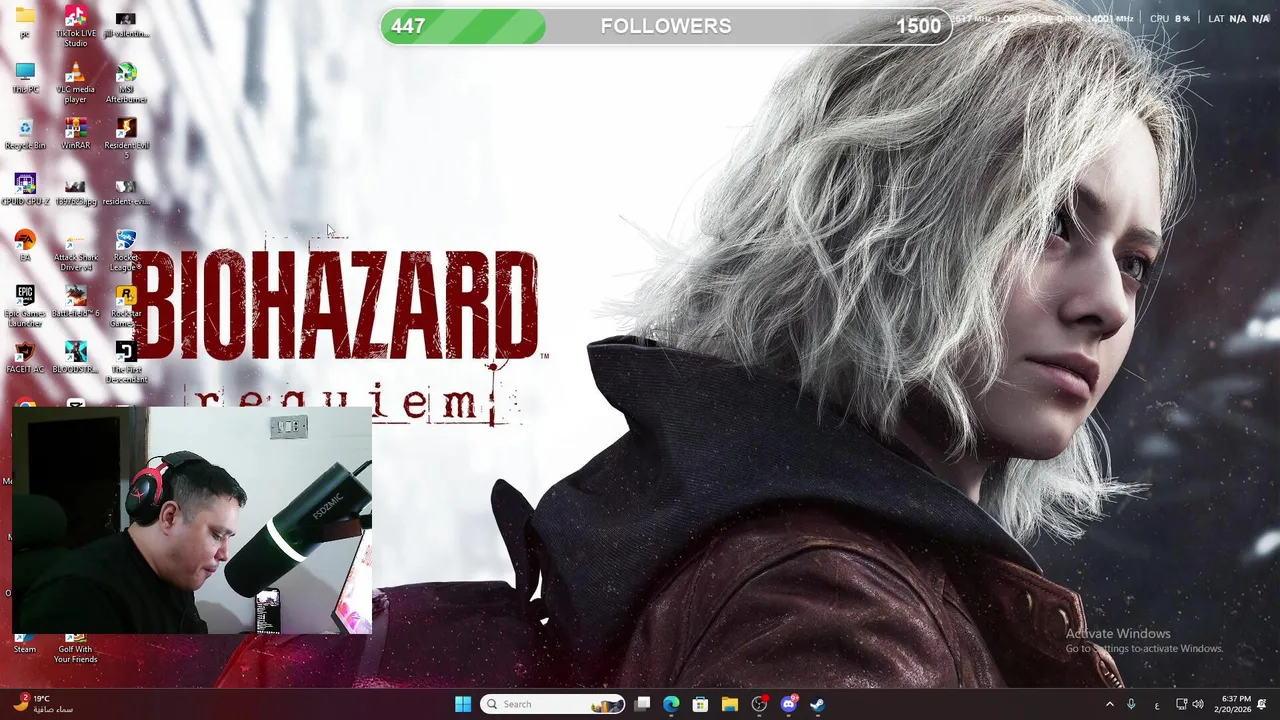Open Task View on taskbar

click(x=643, y=704)
